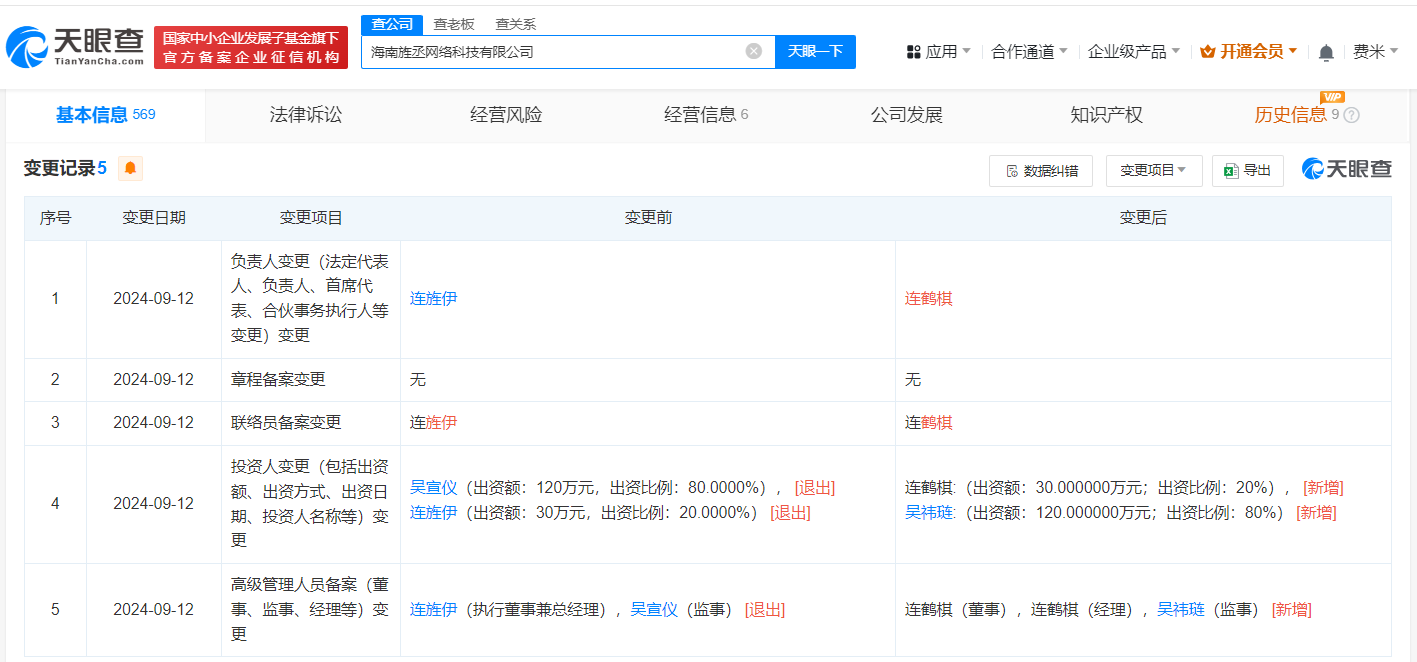Click the bell icon beside 变更记录
The height and width of the screenshot is (662, 1417).
129,169
